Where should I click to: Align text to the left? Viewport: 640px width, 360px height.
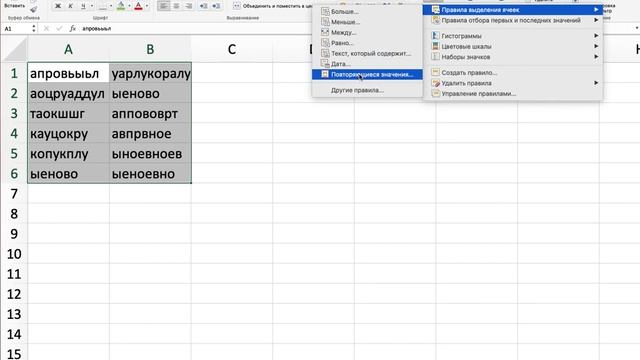[164, 6]
